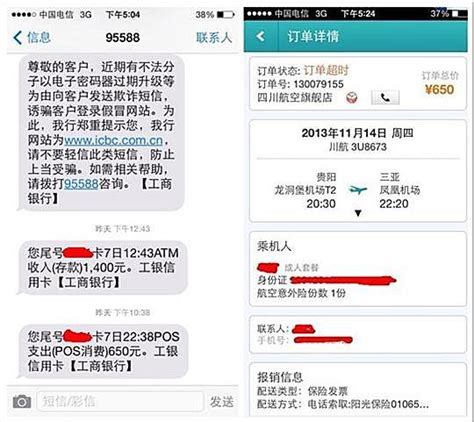Tap the airplane icon between airports
This screenshot has height=422, width=474.
click(x=358, y=190)
